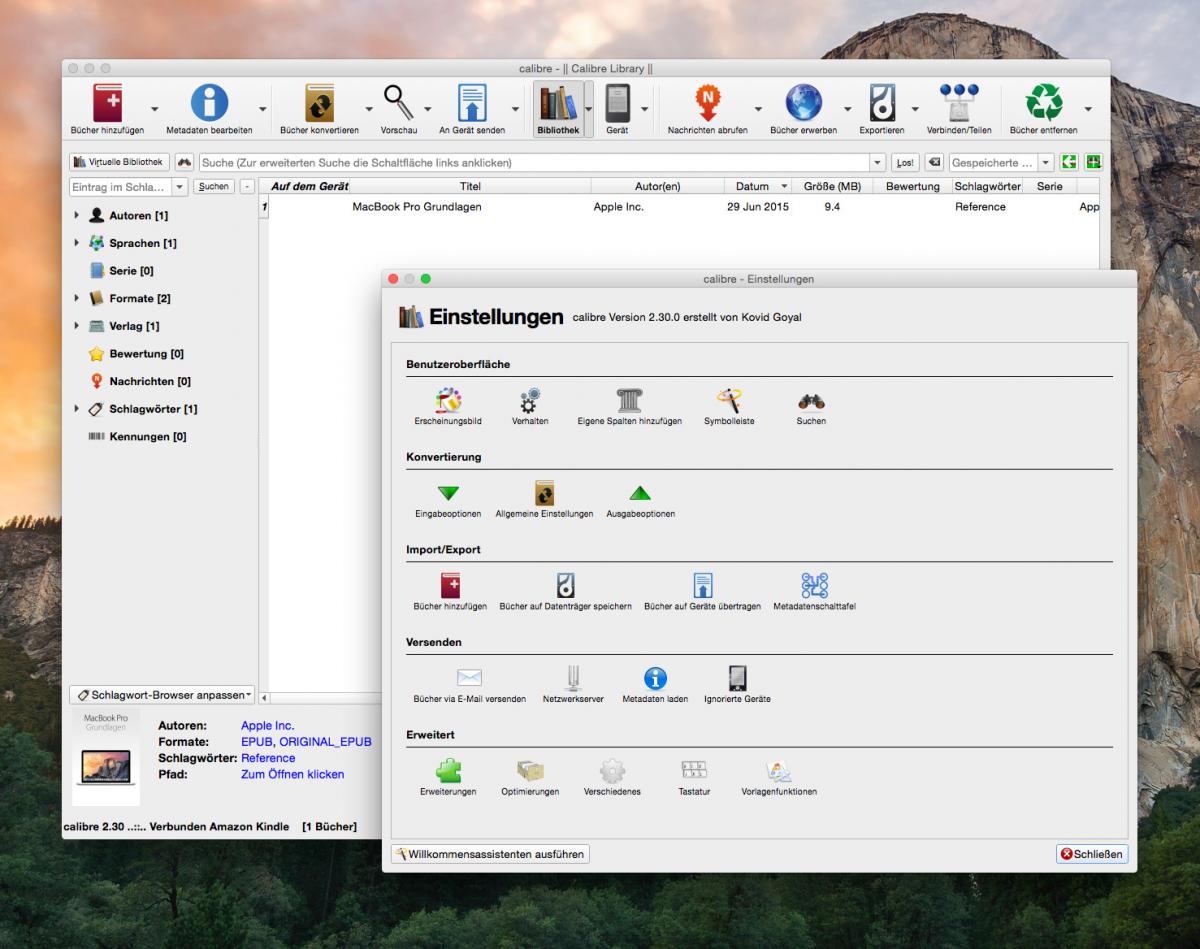The width and height of the screenshot is (1200, 949).
Task: Open the Metadatenschalttafel settings
Action: click(x=814, y=585)
